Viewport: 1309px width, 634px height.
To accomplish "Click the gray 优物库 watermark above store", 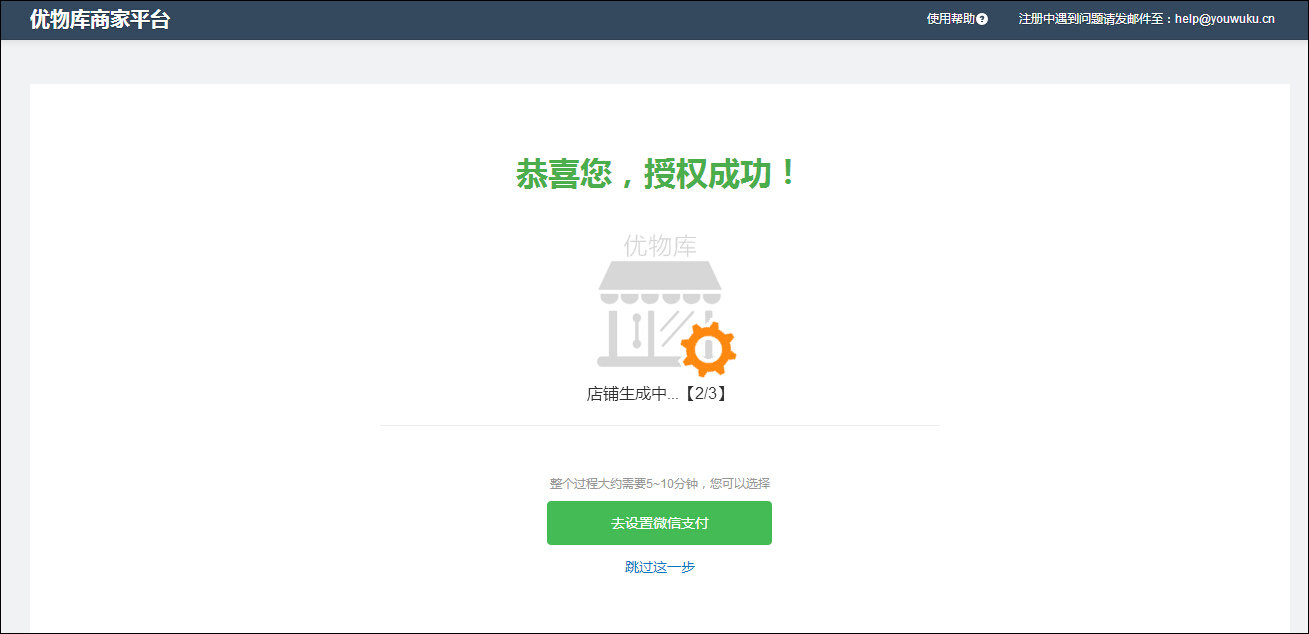I will click(660, 246).
